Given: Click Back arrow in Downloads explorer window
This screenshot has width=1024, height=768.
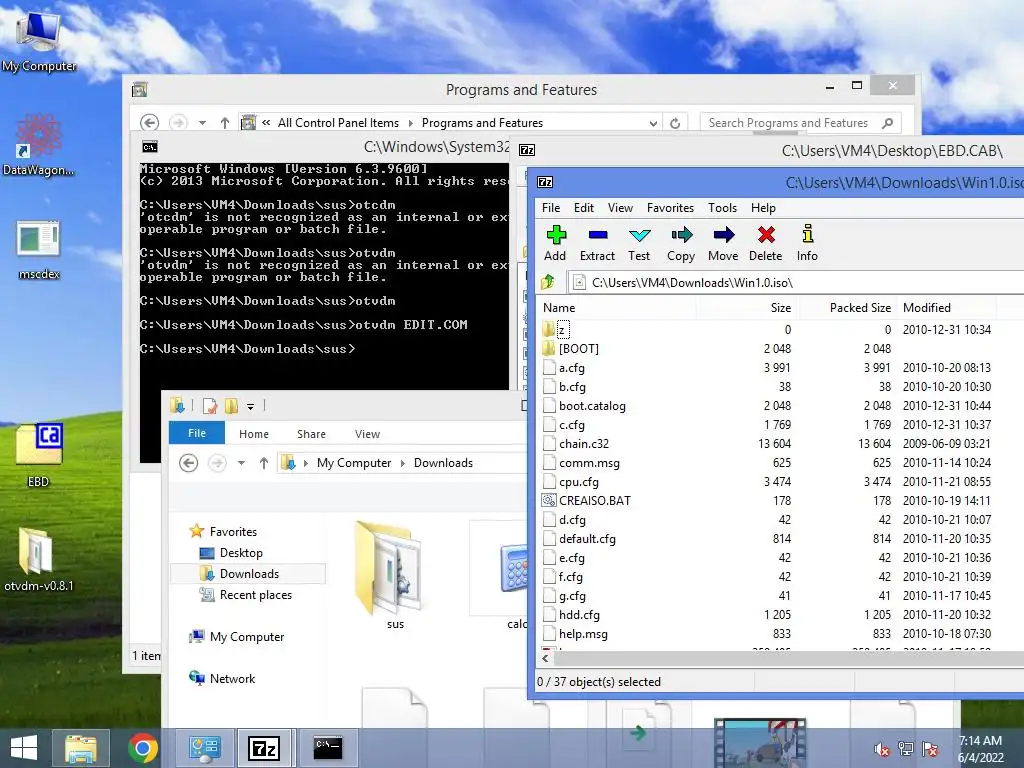Looking at the screenshot, I should click(189, 463).
